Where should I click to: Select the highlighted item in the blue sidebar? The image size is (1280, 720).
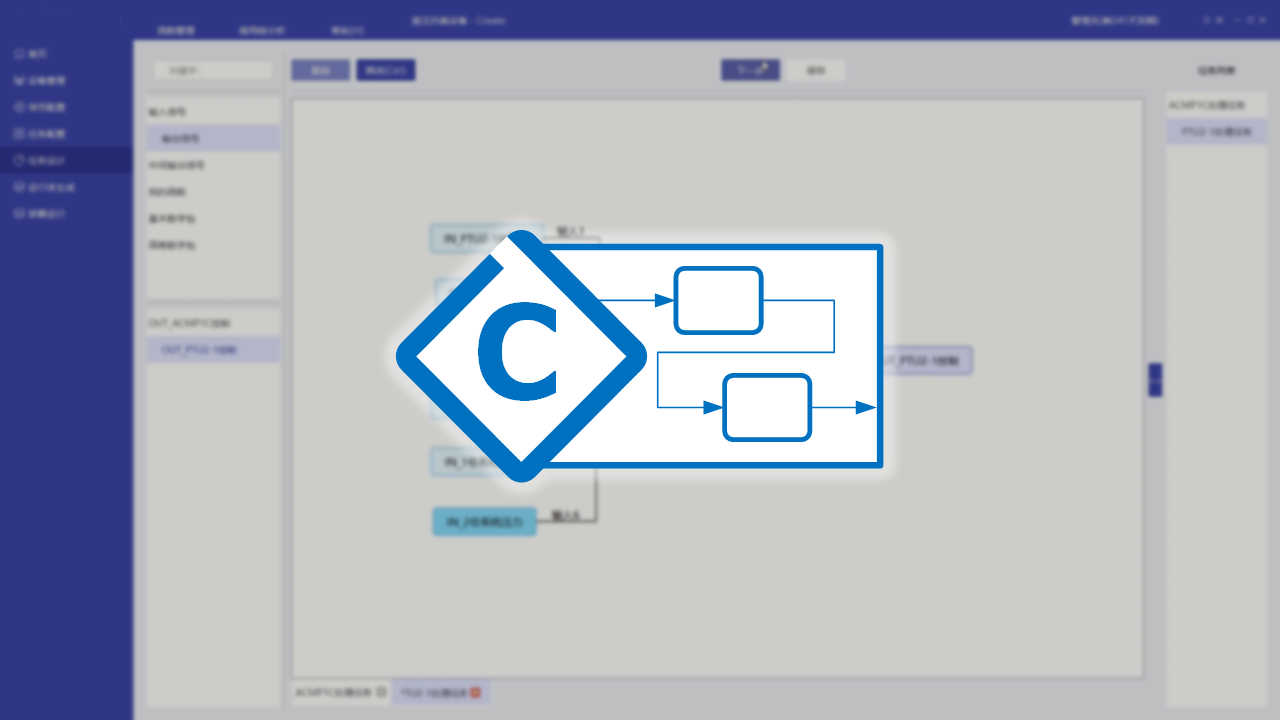[66, 160]
